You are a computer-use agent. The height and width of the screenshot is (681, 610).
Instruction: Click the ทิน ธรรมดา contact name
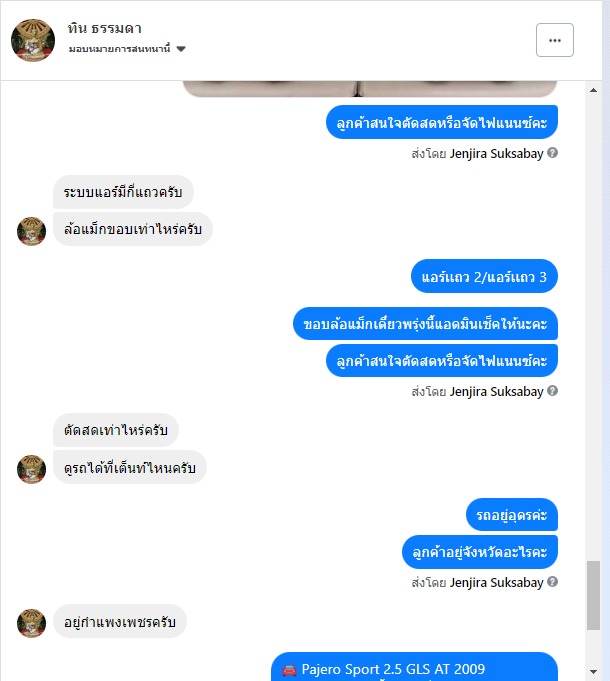coord(105,29)
